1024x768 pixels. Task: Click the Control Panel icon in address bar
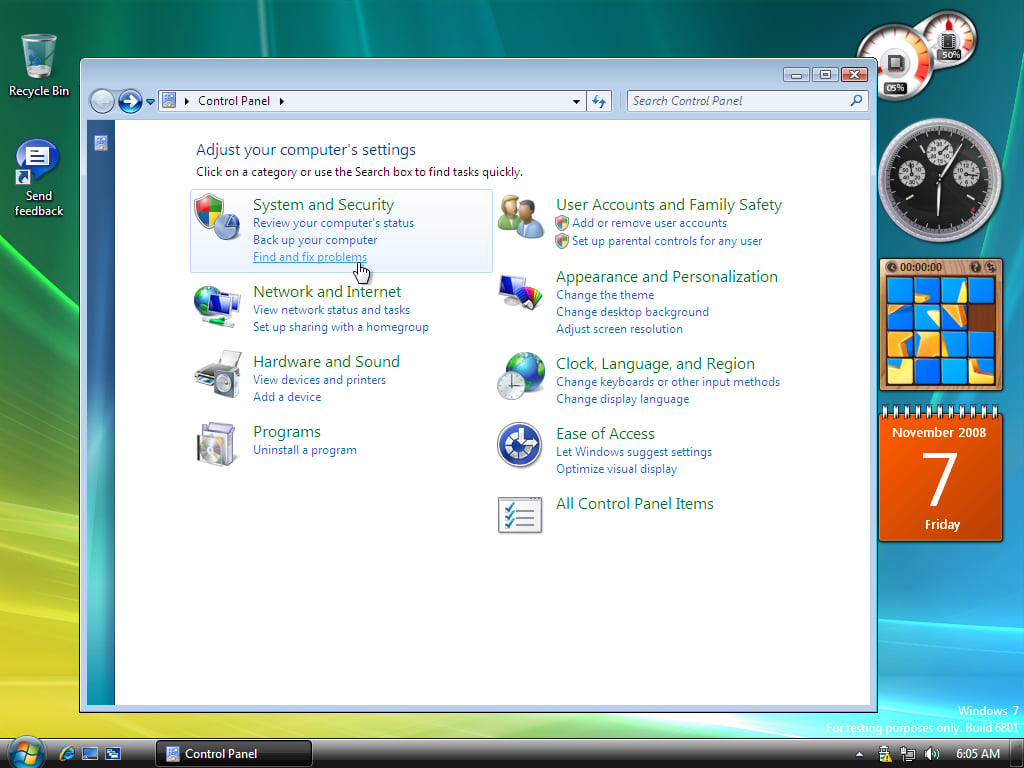coord(169,101)
